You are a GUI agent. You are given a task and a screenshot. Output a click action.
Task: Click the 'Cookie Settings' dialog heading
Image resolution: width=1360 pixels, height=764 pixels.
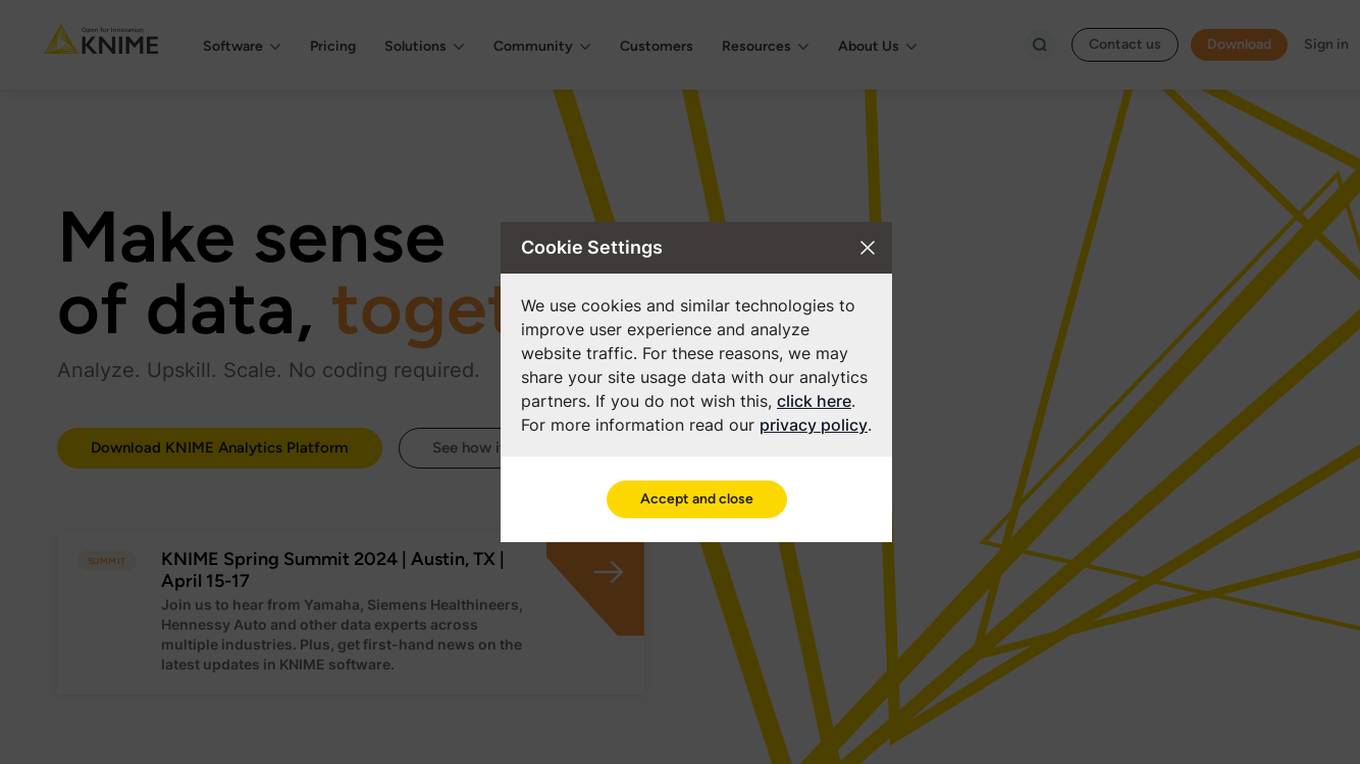point(592,248)
